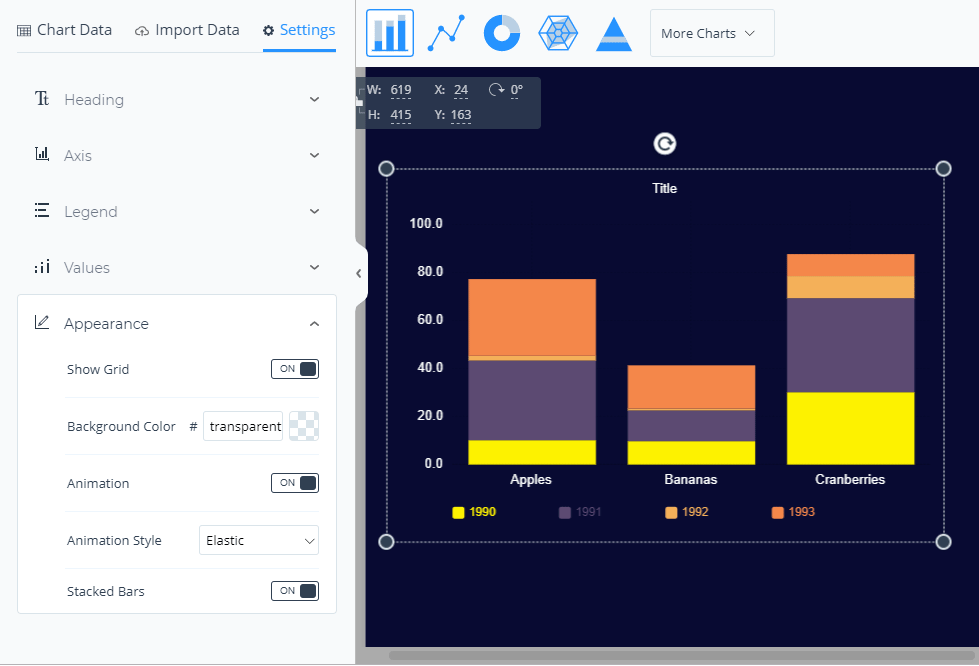Toggle off Stacked Bars
The width and height of the screenshot is (979, 666).
click(295, 591)
